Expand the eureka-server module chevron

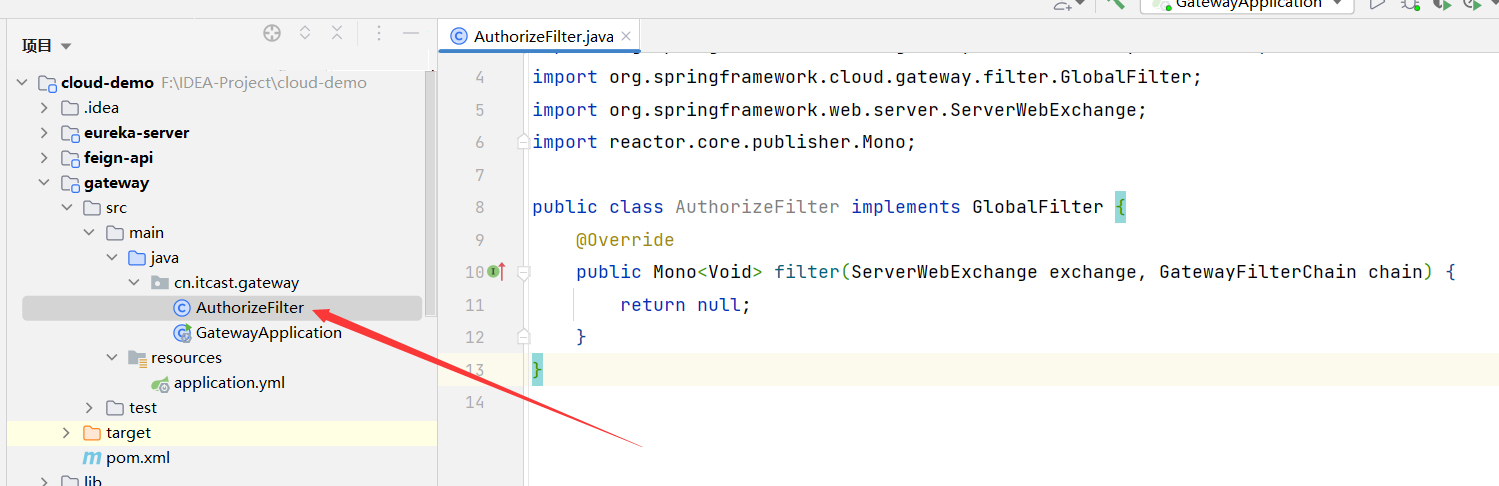click(x=44, y=133)
